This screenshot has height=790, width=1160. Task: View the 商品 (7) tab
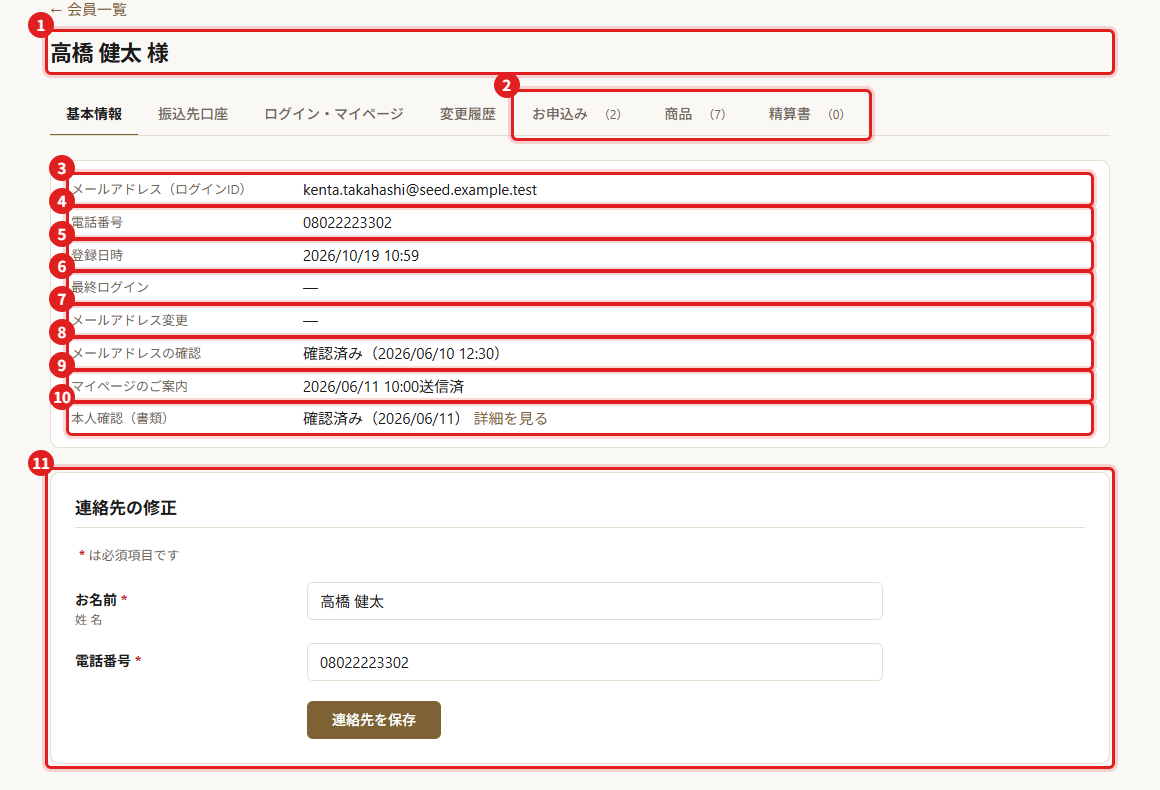(x=695, y=114)
